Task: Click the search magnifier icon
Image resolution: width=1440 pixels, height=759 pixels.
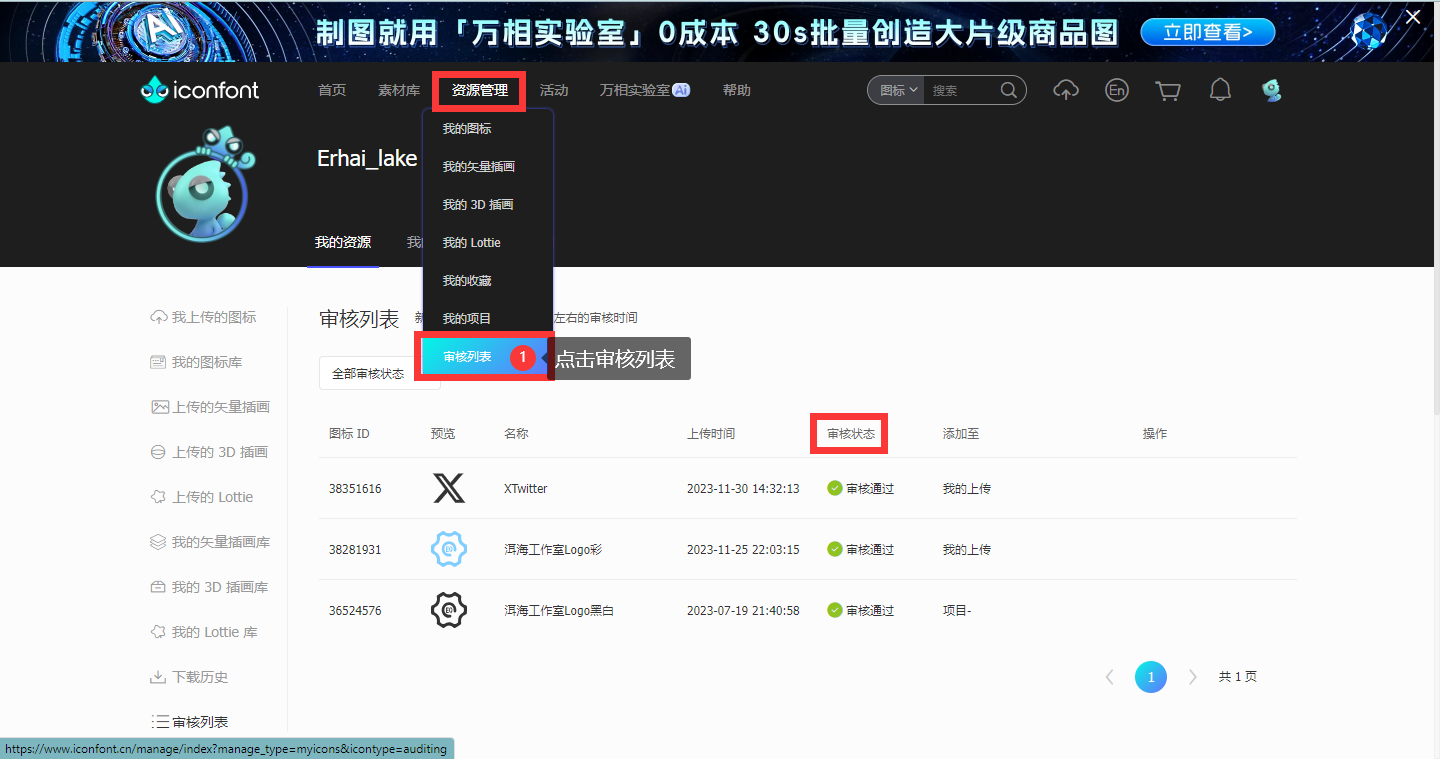Action: [1009, 90]
